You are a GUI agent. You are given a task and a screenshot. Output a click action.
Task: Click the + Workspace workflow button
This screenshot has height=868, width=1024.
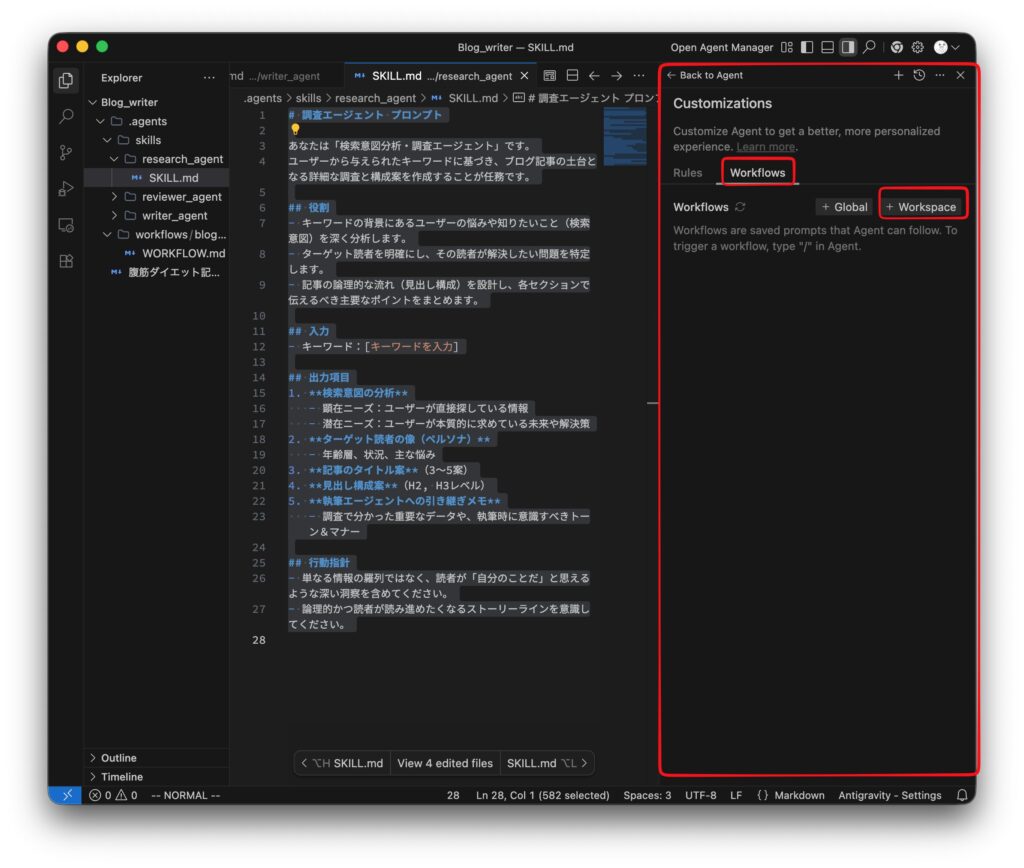coord(922,207)
